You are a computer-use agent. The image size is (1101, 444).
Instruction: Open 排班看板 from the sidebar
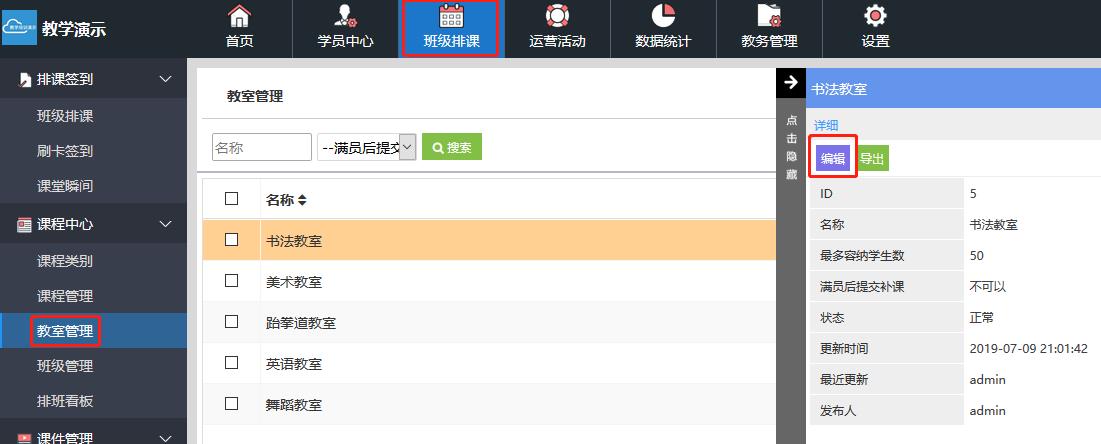coord(65,401)
